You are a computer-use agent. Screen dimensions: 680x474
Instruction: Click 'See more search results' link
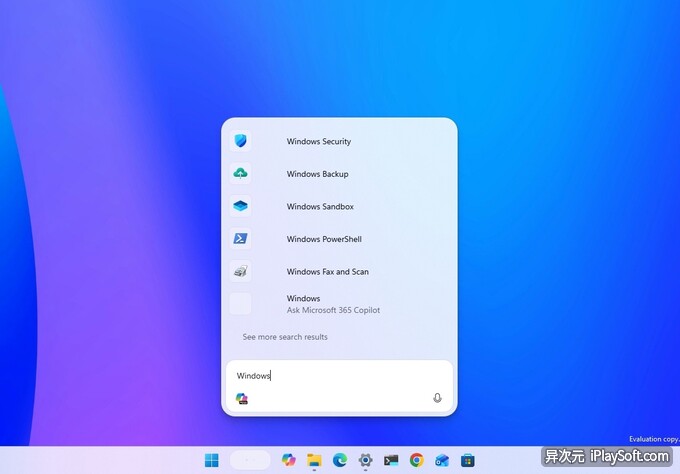pyautogui.click(x=285, y=337)
